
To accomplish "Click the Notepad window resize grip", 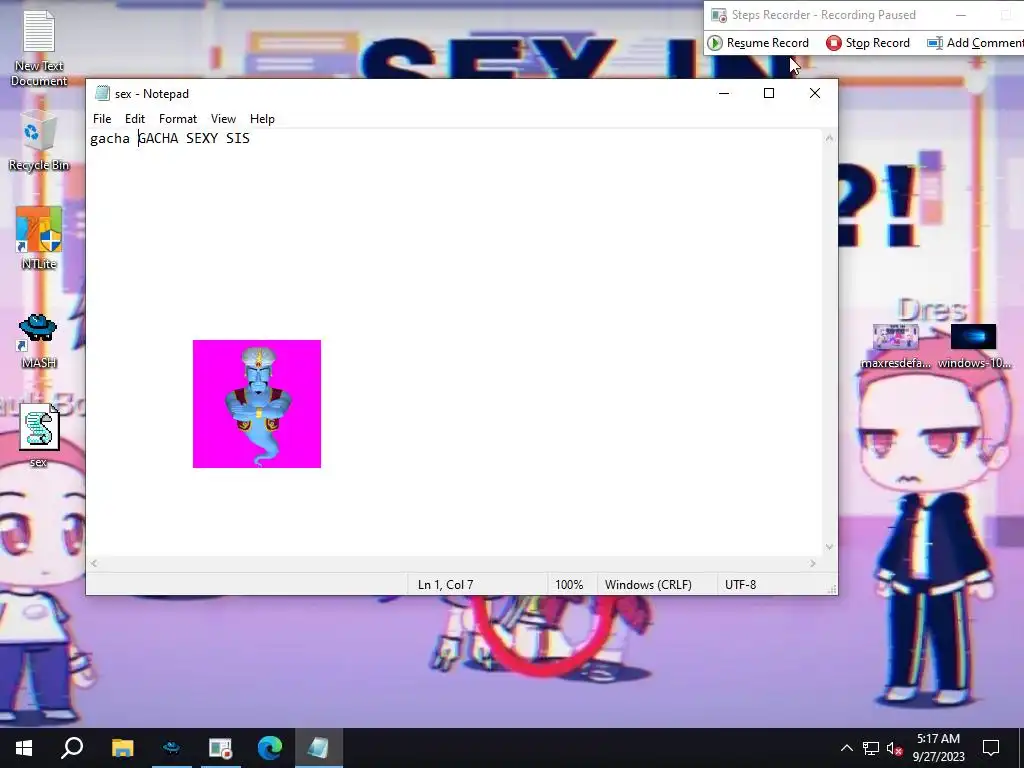I will 831,589.
